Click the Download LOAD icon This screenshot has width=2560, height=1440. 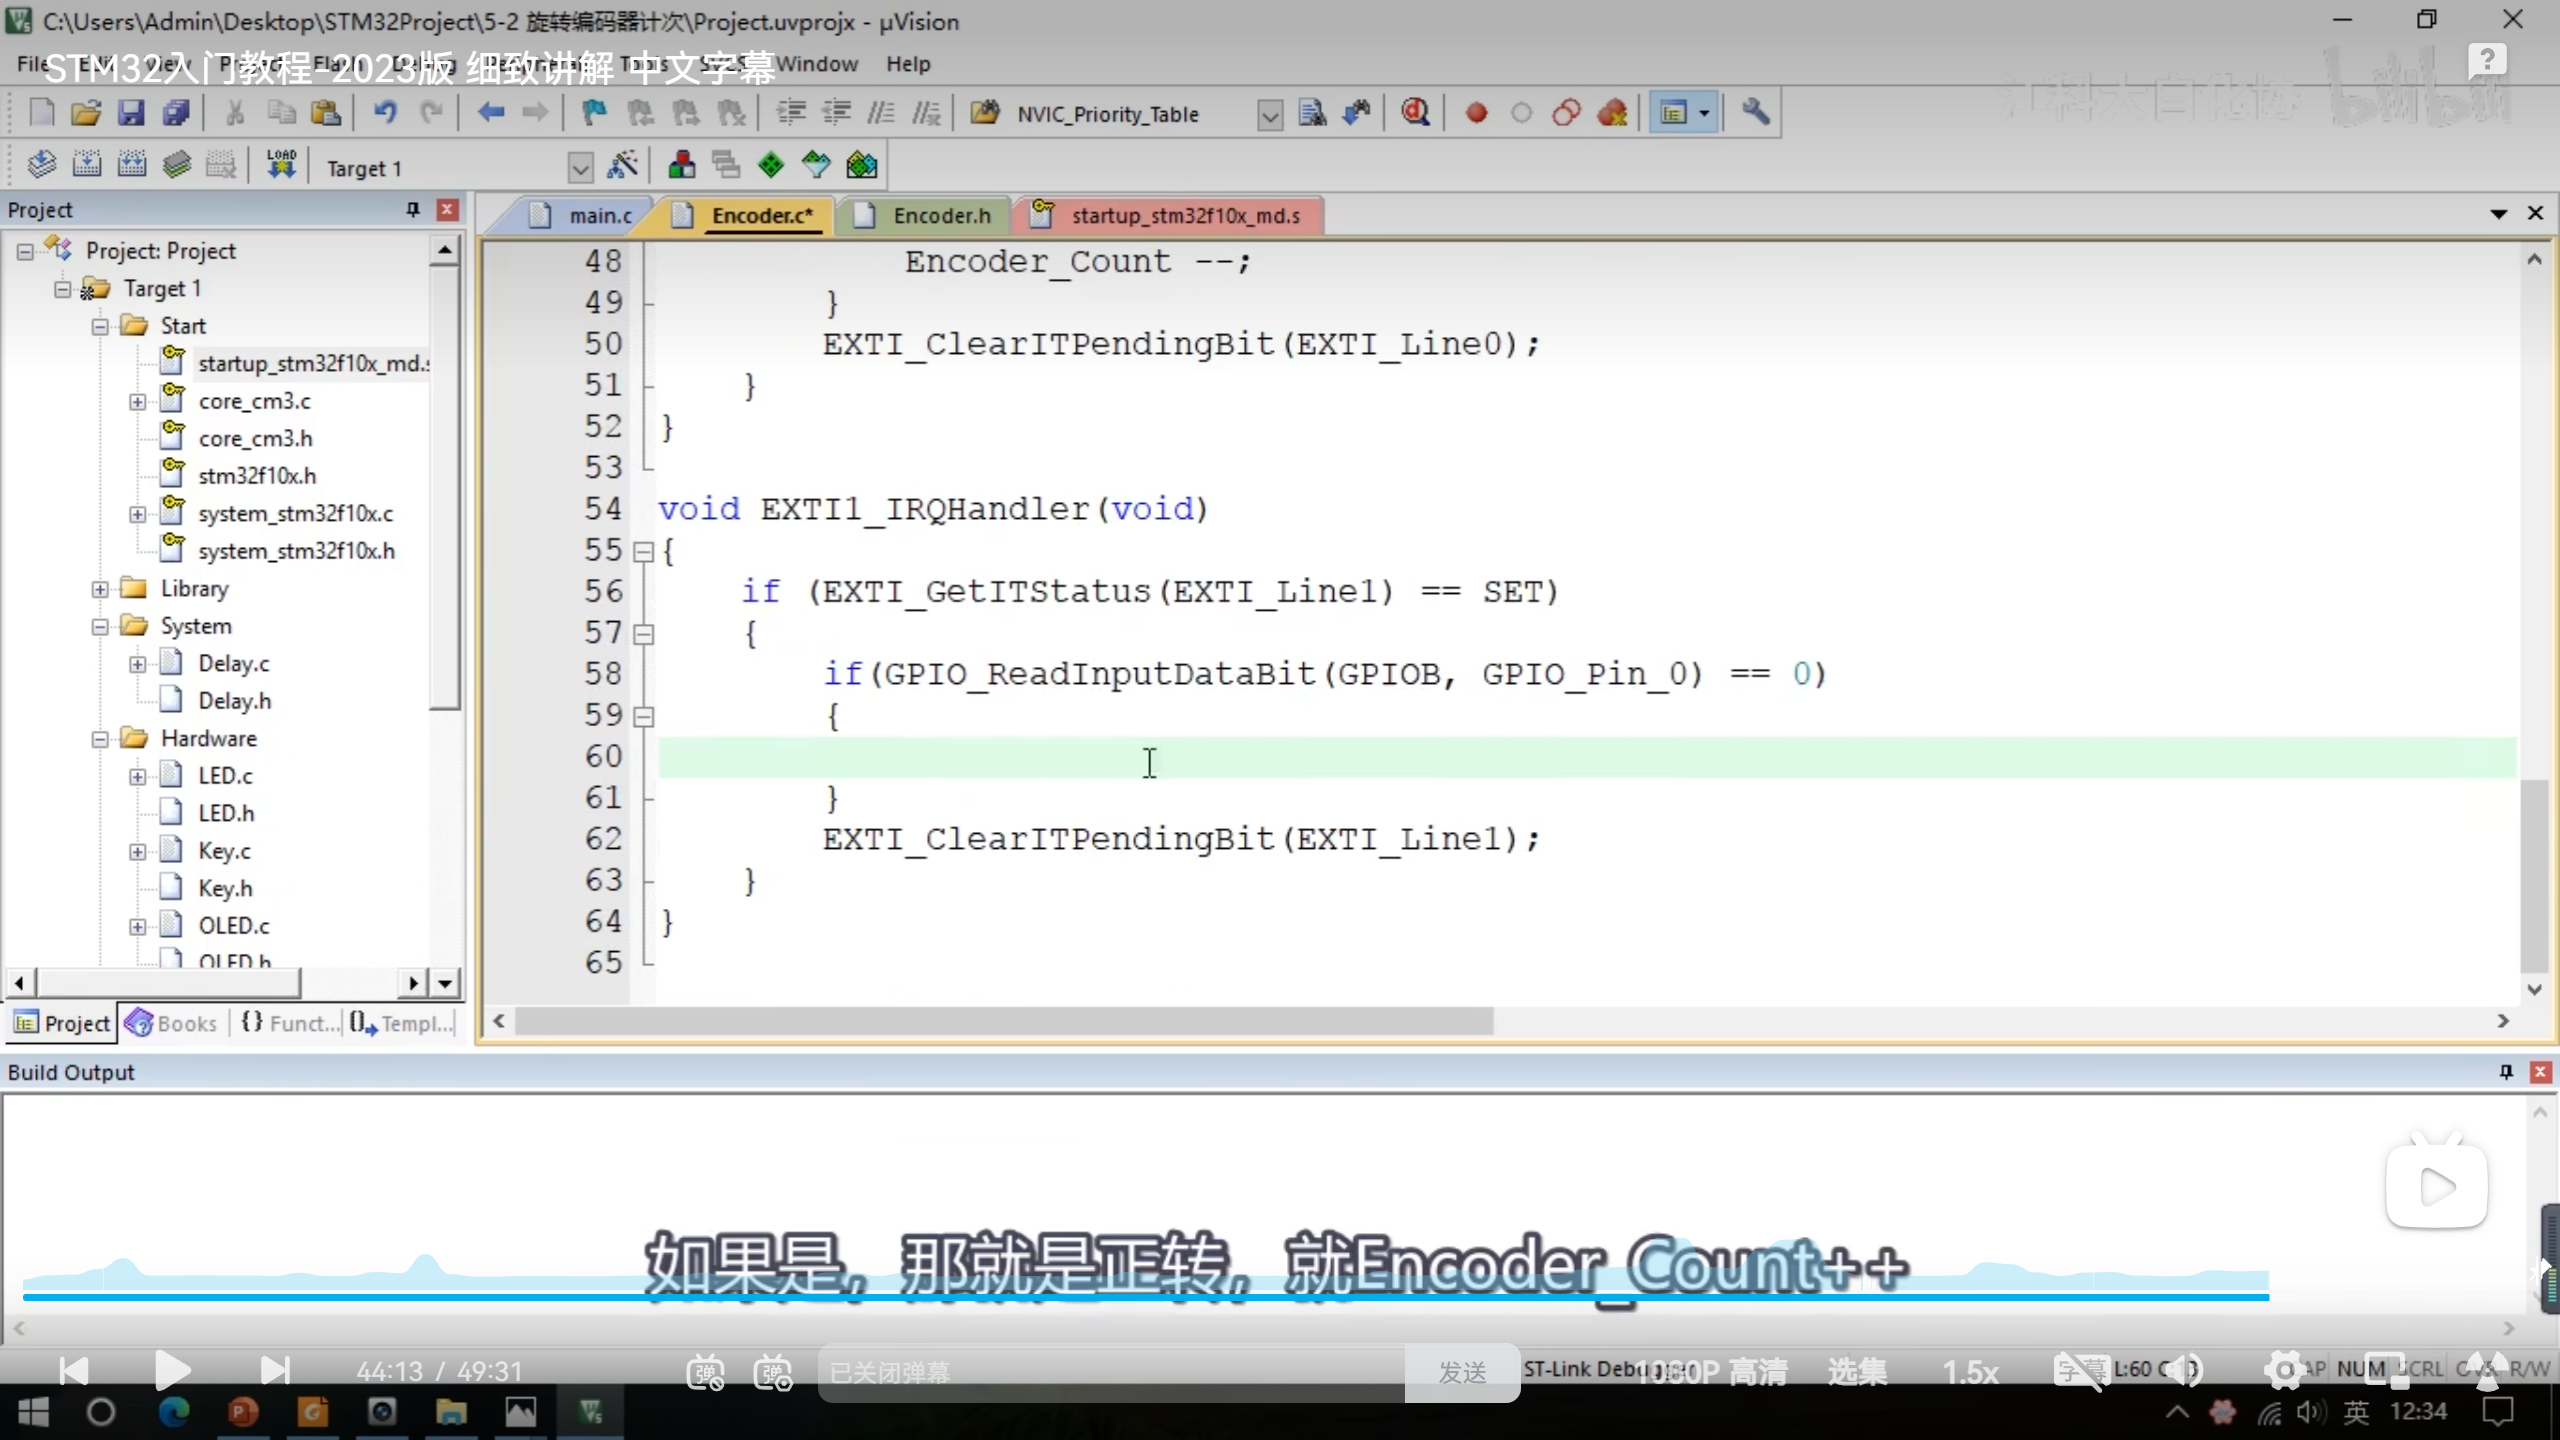281,165
